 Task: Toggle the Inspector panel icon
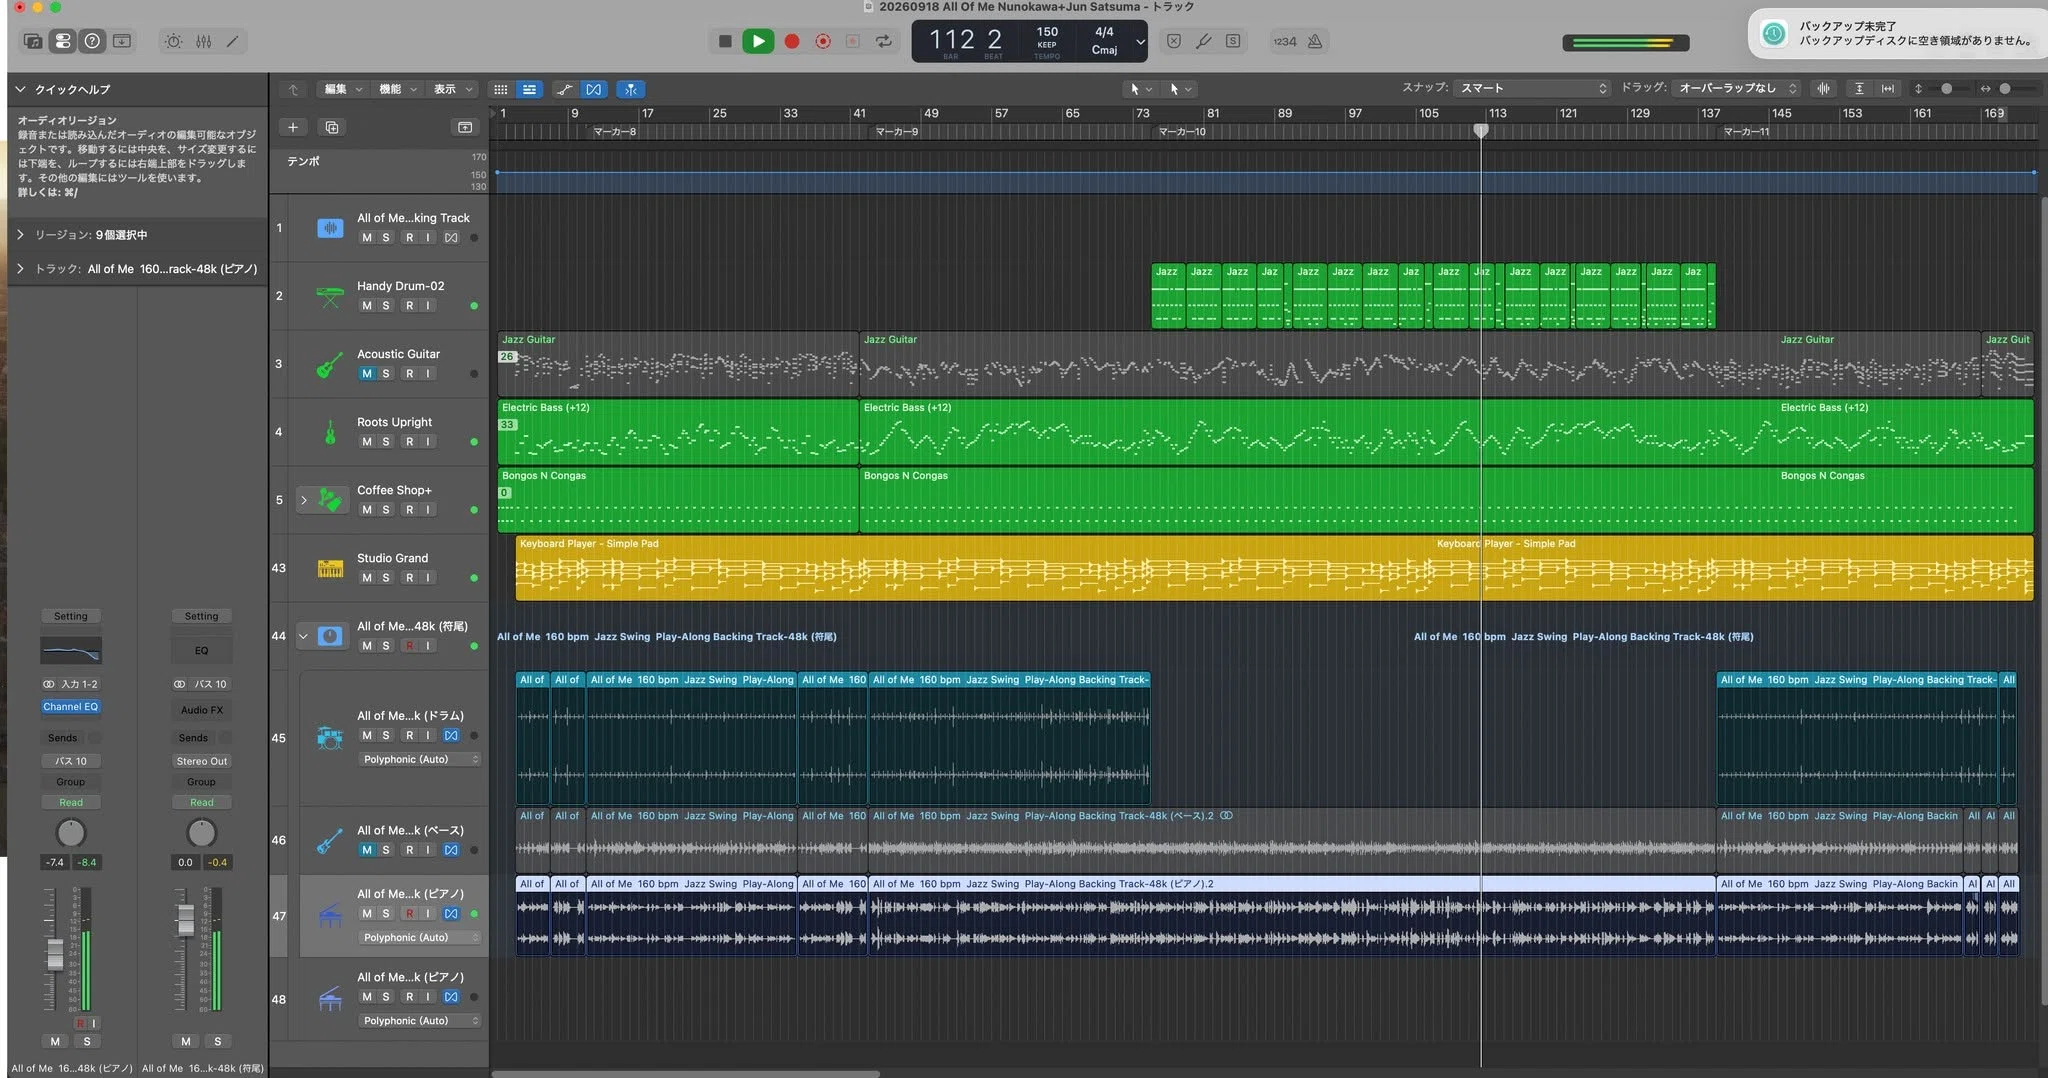click(63, 41)
